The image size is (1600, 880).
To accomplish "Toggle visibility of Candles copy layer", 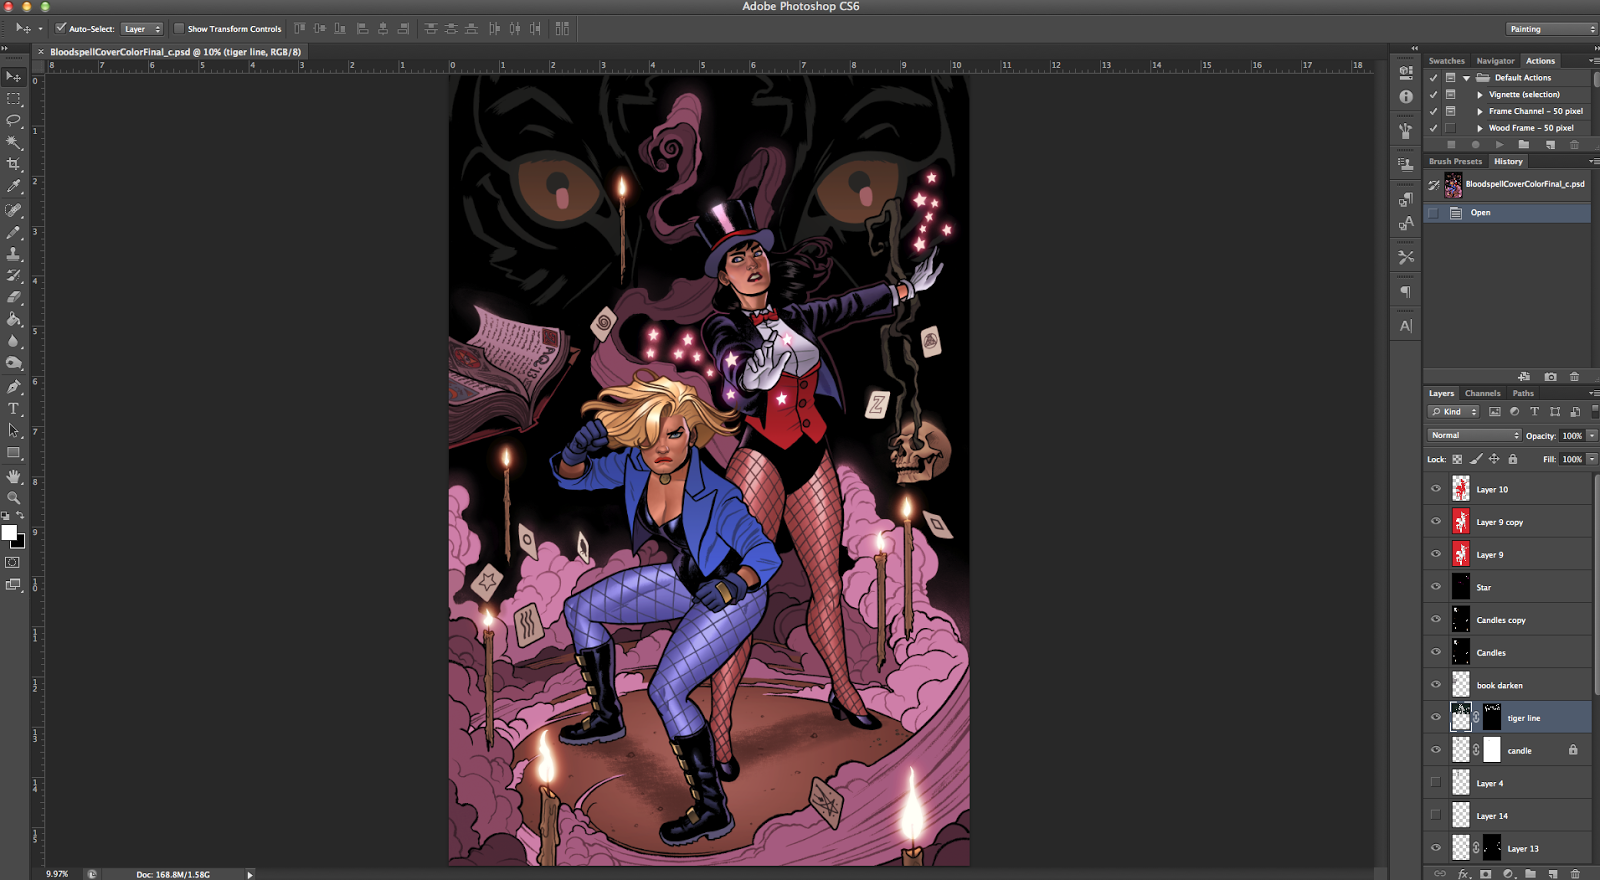I will pos(1436,620).
